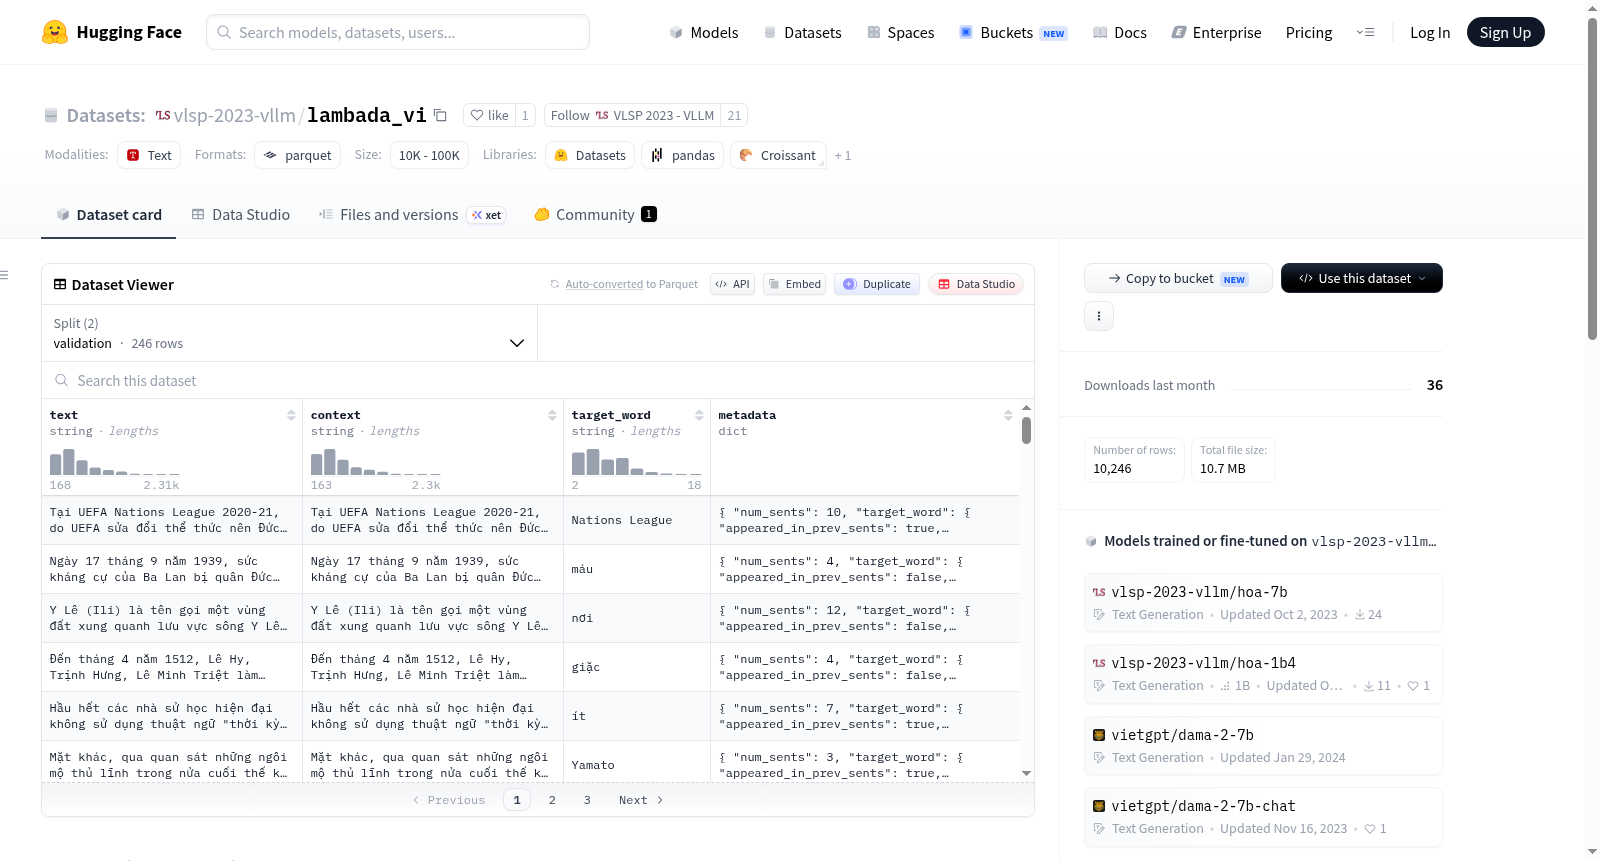
Task: Sort the text column
Action: point(291,415)
